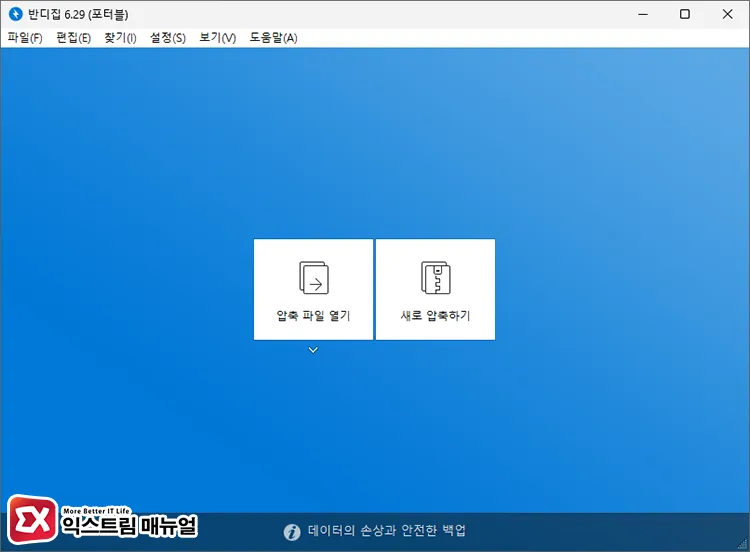The height and width of the screenshot is (552, 750).
Task: Click the 압축 파일 열기 tile
Action: [313, 289]
